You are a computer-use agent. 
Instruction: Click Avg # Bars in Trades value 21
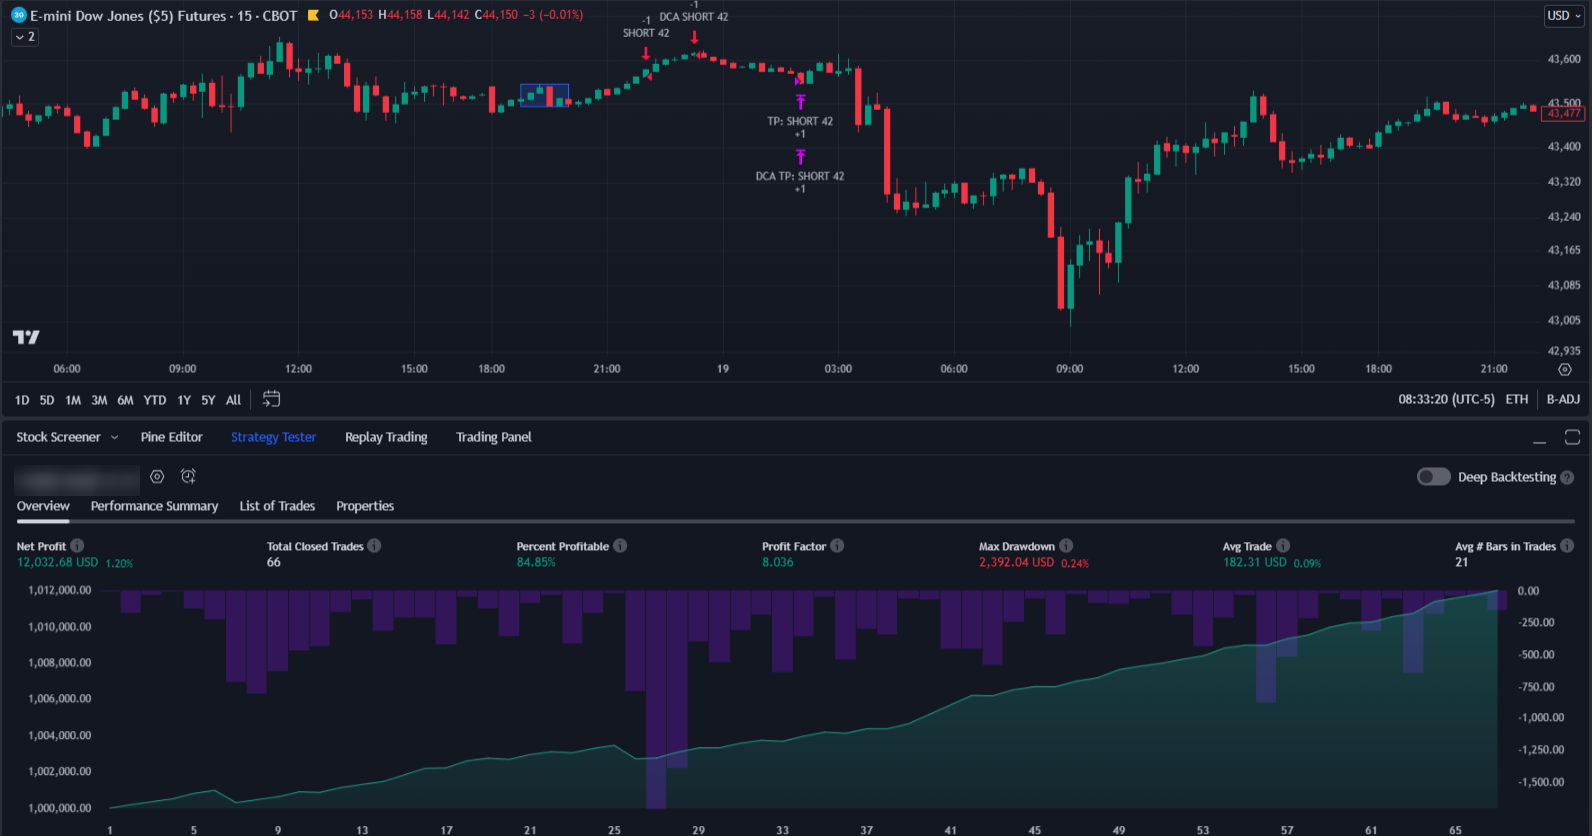pyautogui.click(x=1461, y=562)
